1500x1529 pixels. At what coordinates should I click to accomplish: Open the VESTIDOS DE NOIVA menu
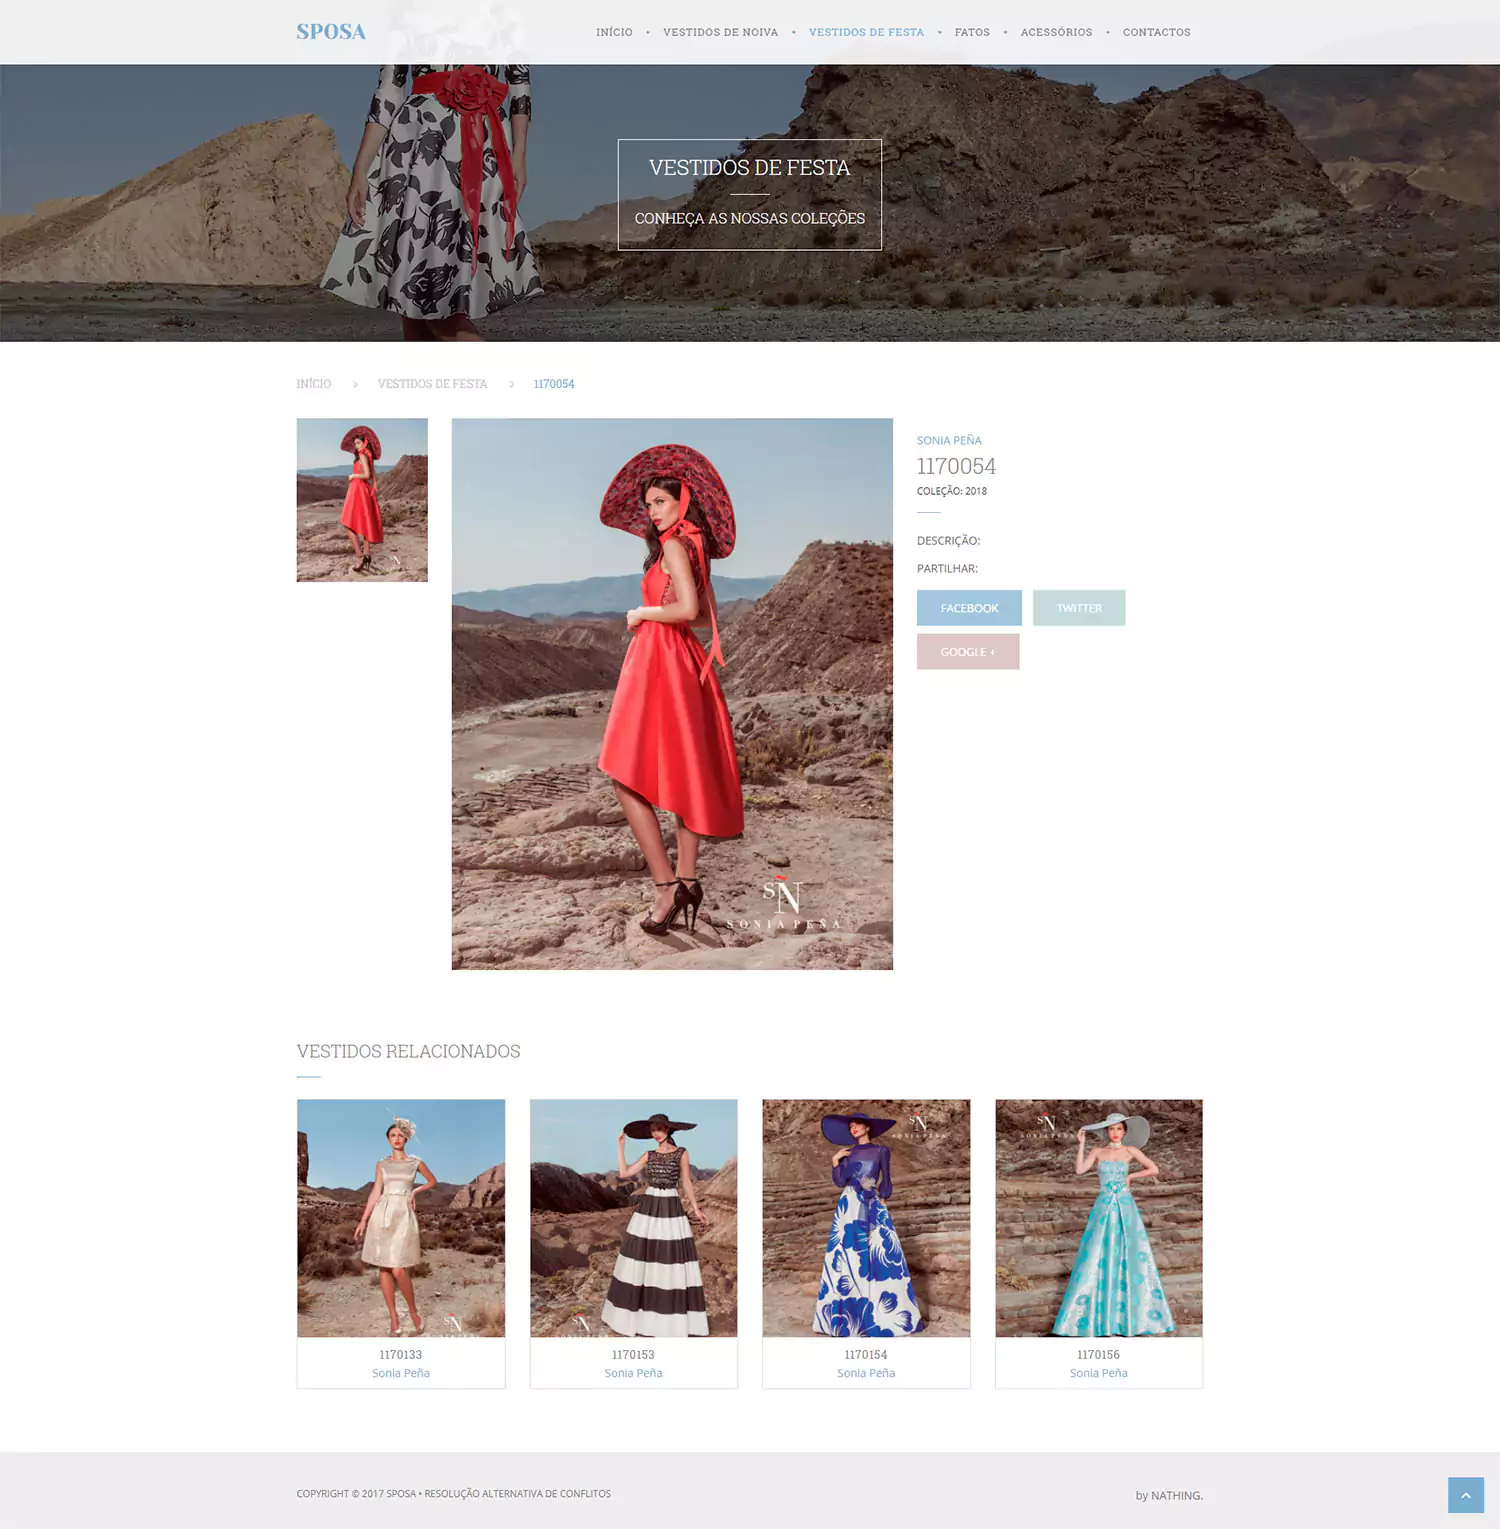pyautogui.click(x=720, y=31)
